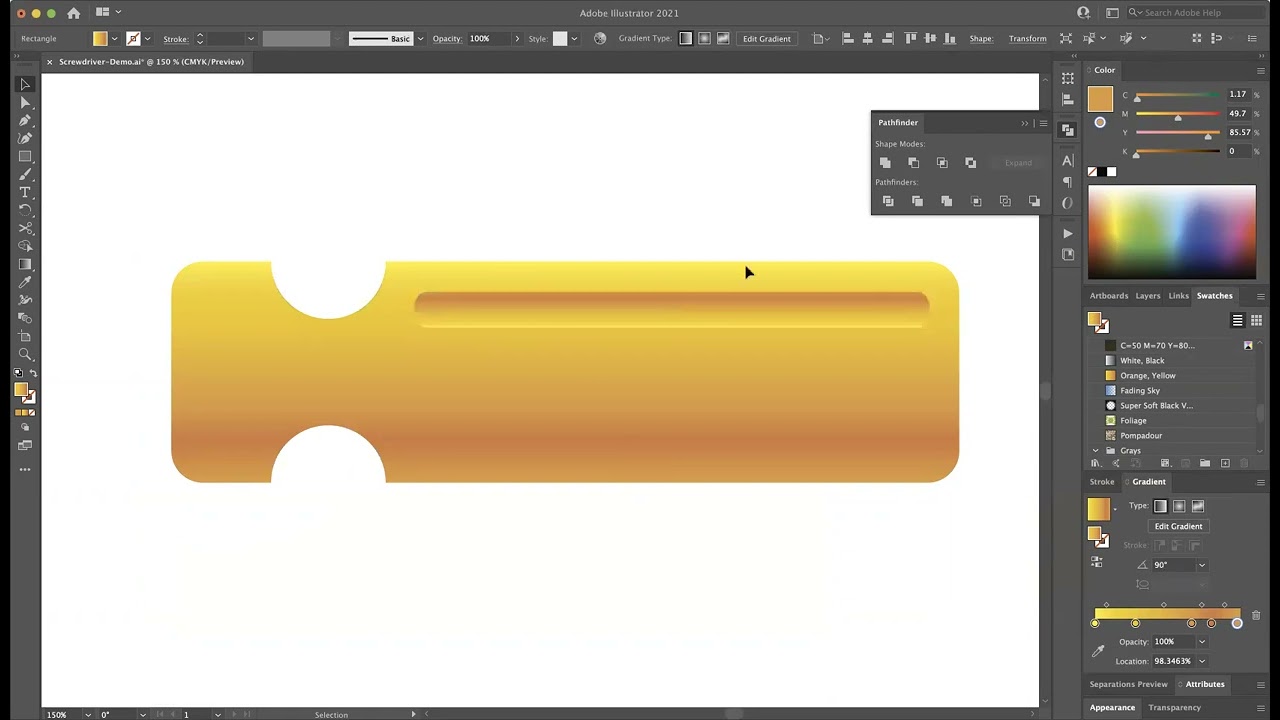
Task: Click the Transform link in control bar
Action: click(1027, 38)
